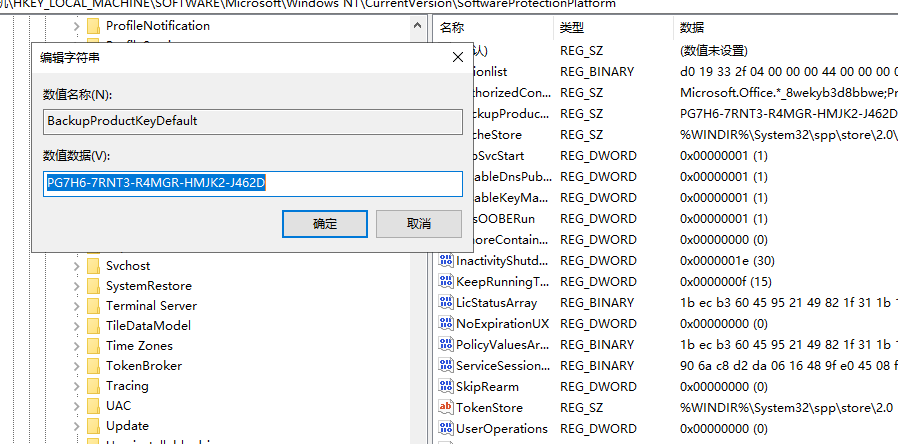Select the SkipRearm value name
Screen dimensions: 898x444
pos(487,387)
